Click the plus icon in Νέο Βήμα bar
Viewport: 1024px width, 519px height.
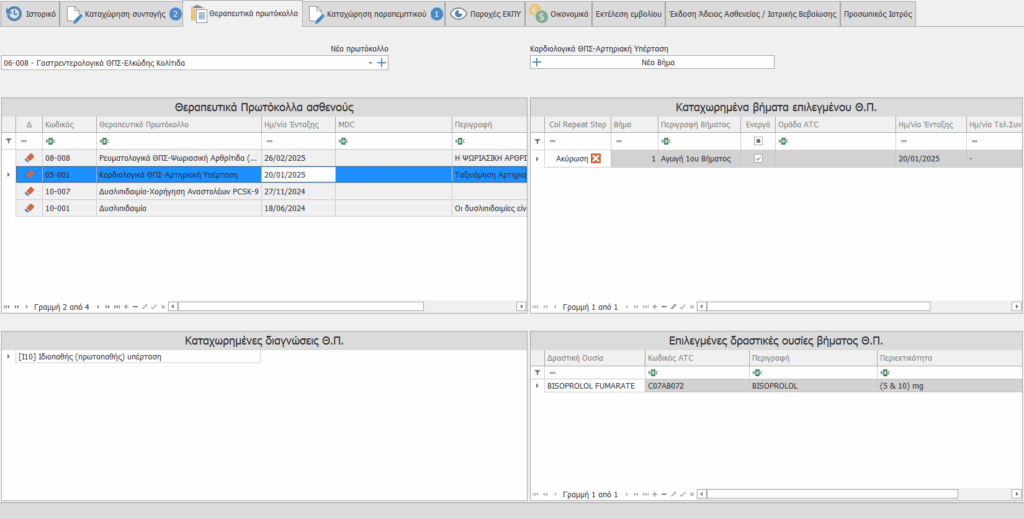click(x=537, y=62)
